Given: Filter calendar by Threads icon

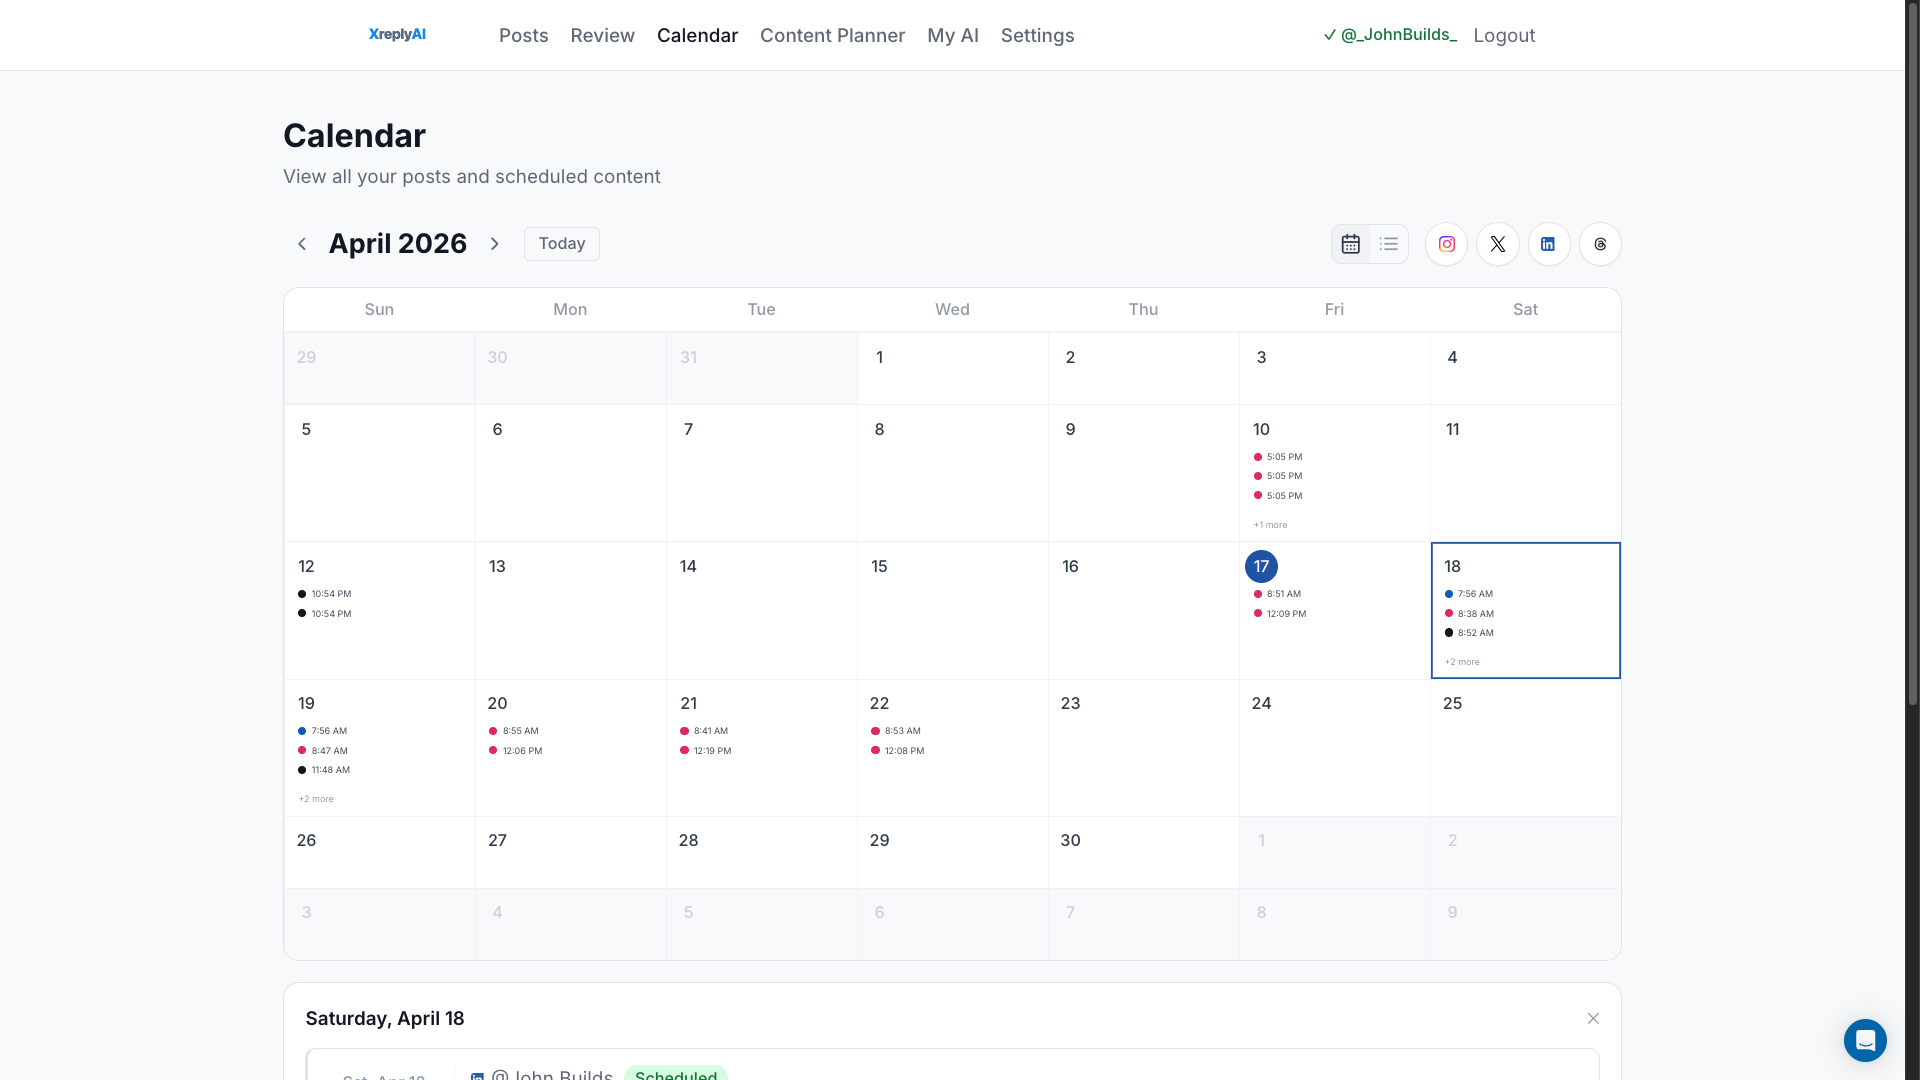Looking at the screenshot, I should [x=1600, y=244].
